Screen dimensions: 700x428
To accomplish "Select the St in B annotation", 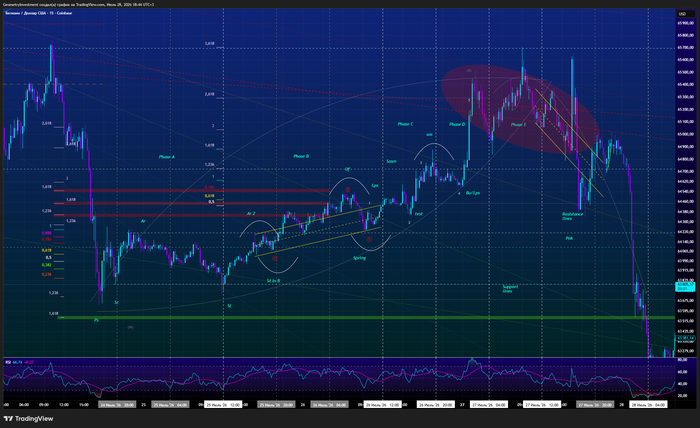I will (273, 281).
